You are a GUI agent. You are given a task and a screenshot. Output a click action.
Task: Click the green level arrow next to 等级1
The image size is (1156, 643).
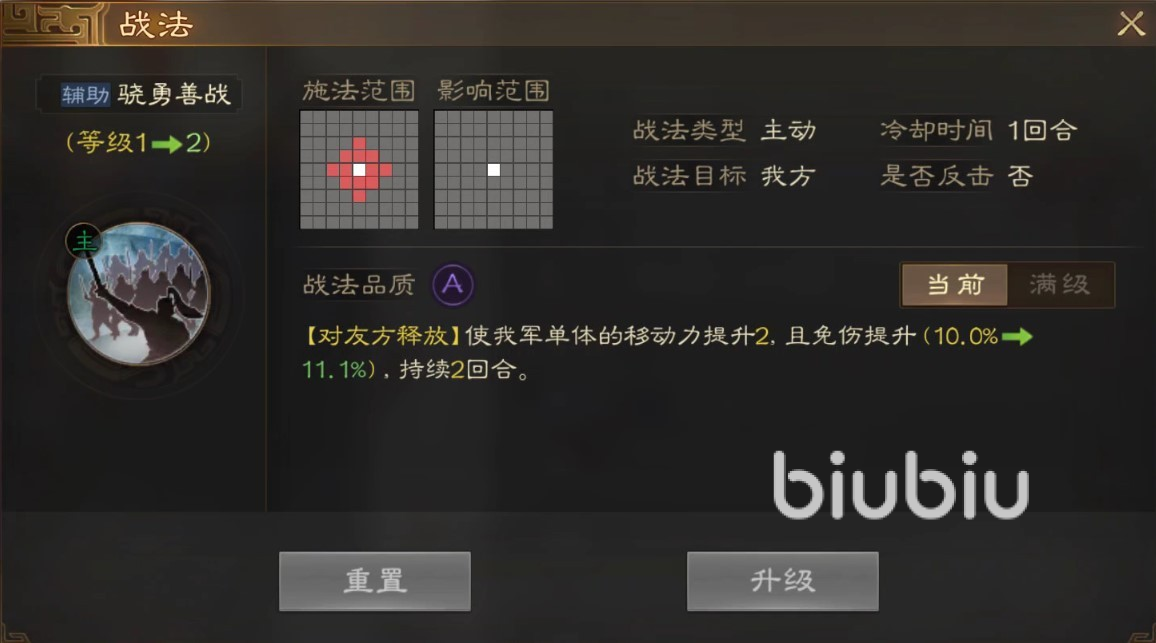coord(167,144)
